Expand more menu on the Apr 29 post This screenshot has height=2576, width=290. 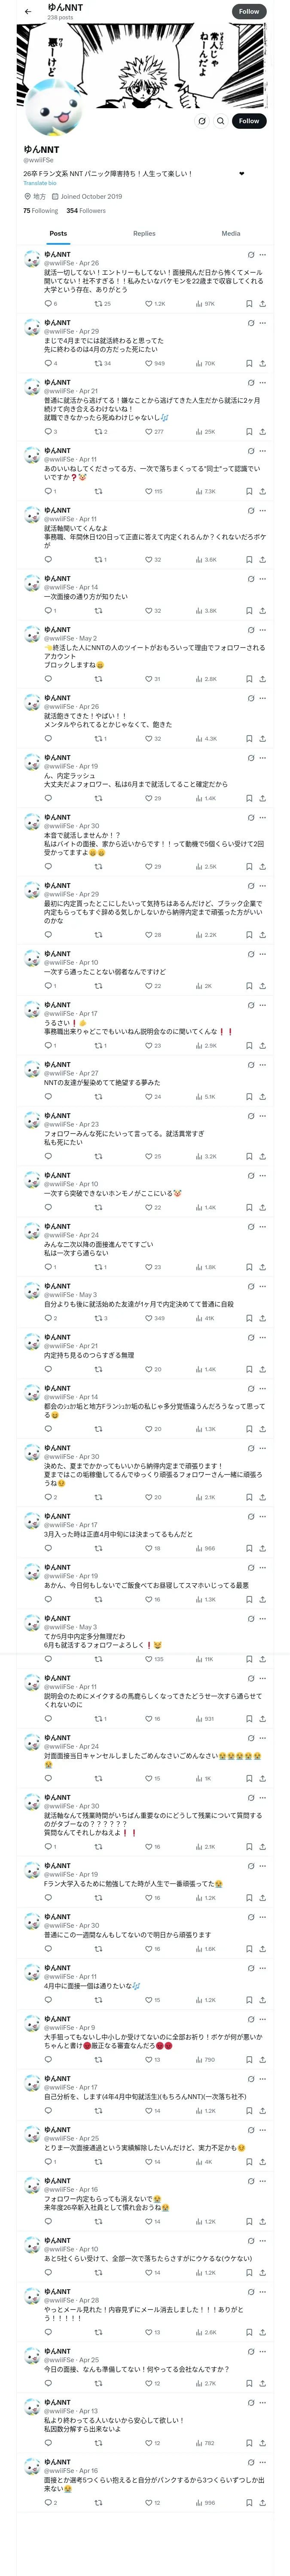coord(263,323)
